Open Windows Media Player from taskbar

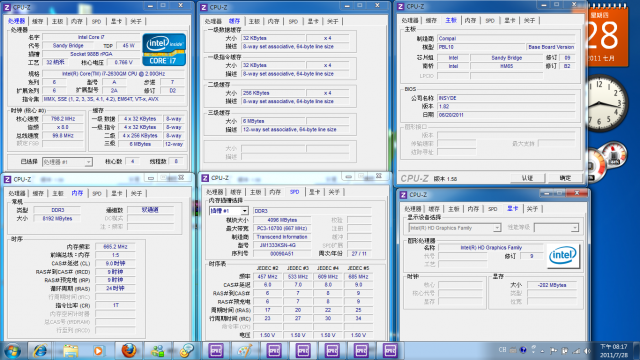coord(98,350)
